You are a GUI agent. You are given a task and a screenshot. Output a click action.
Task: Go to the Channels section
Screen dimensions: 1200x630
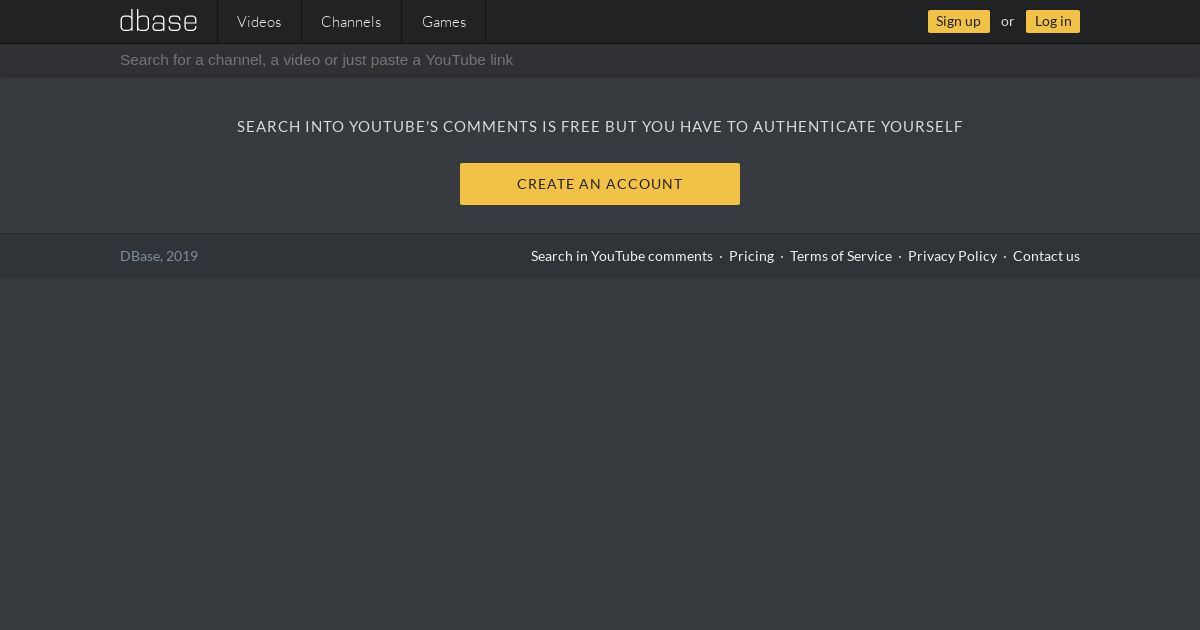(351, 21)
